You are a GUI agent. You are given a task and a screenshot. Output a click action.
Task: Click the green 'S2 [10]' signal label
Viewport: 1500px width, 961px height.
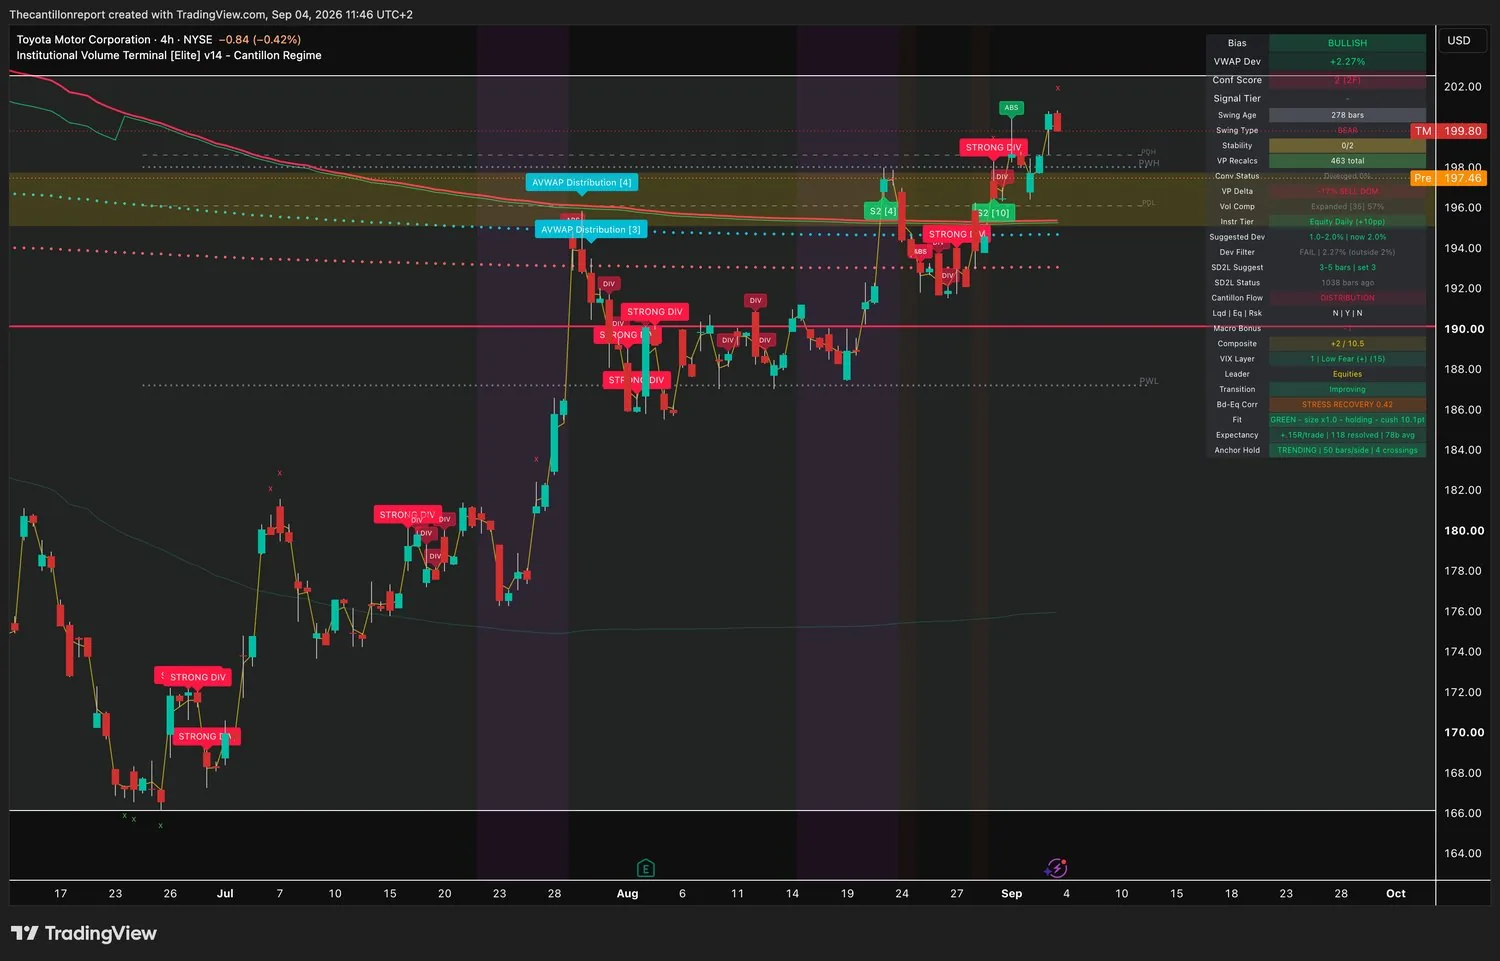click(994, 213)
